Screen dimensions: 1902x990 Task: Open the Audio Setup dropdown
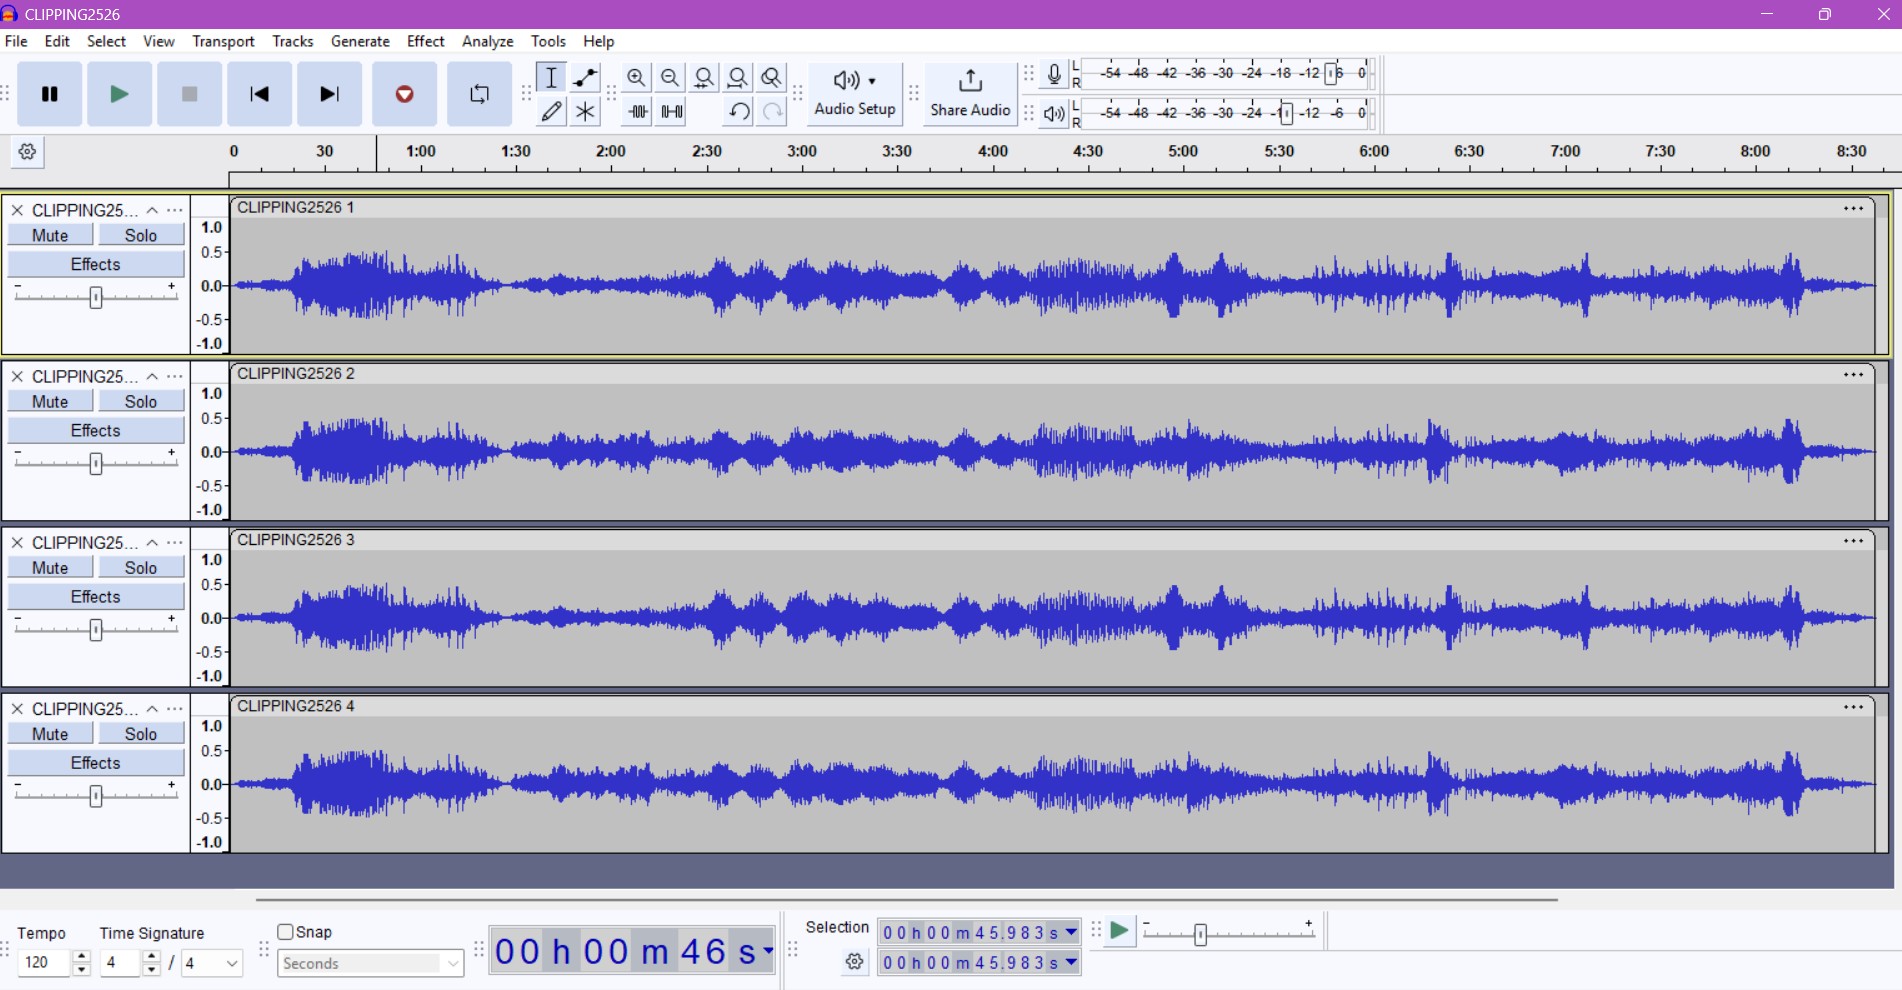tap(855, 94)
